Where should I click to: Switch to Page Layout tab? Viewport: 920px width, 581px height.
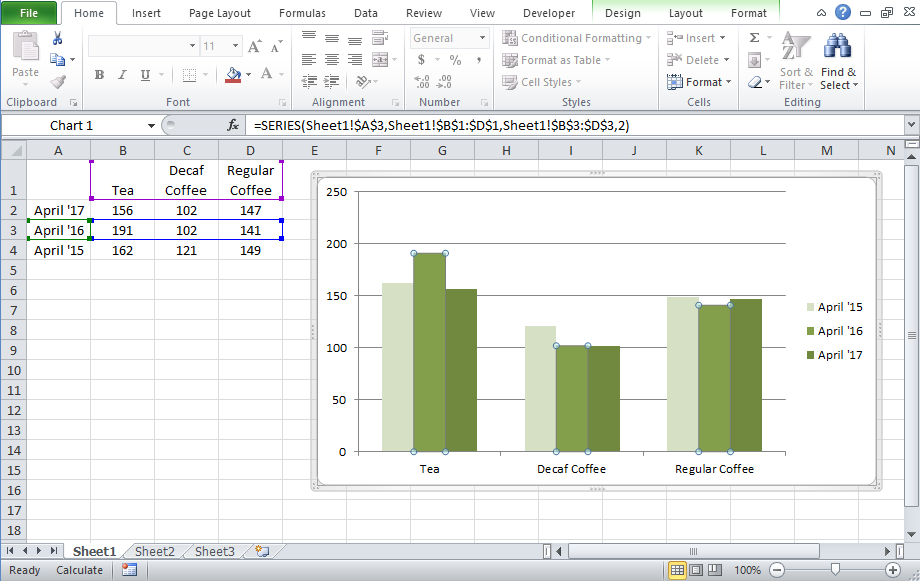219,13
